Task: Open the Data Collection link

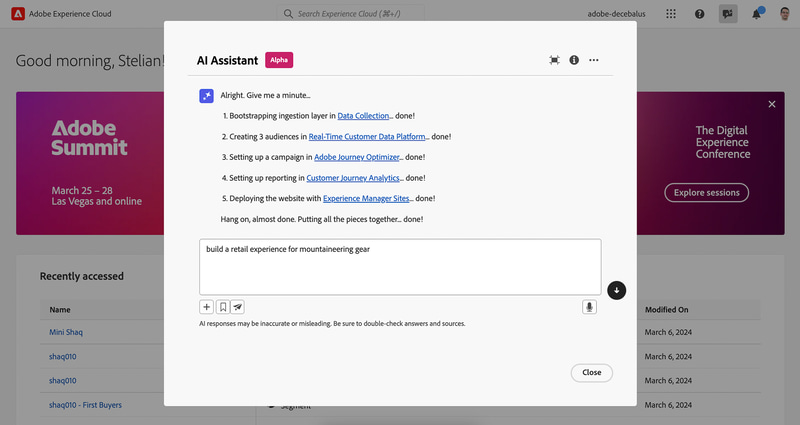Action: tap(363, 116)
